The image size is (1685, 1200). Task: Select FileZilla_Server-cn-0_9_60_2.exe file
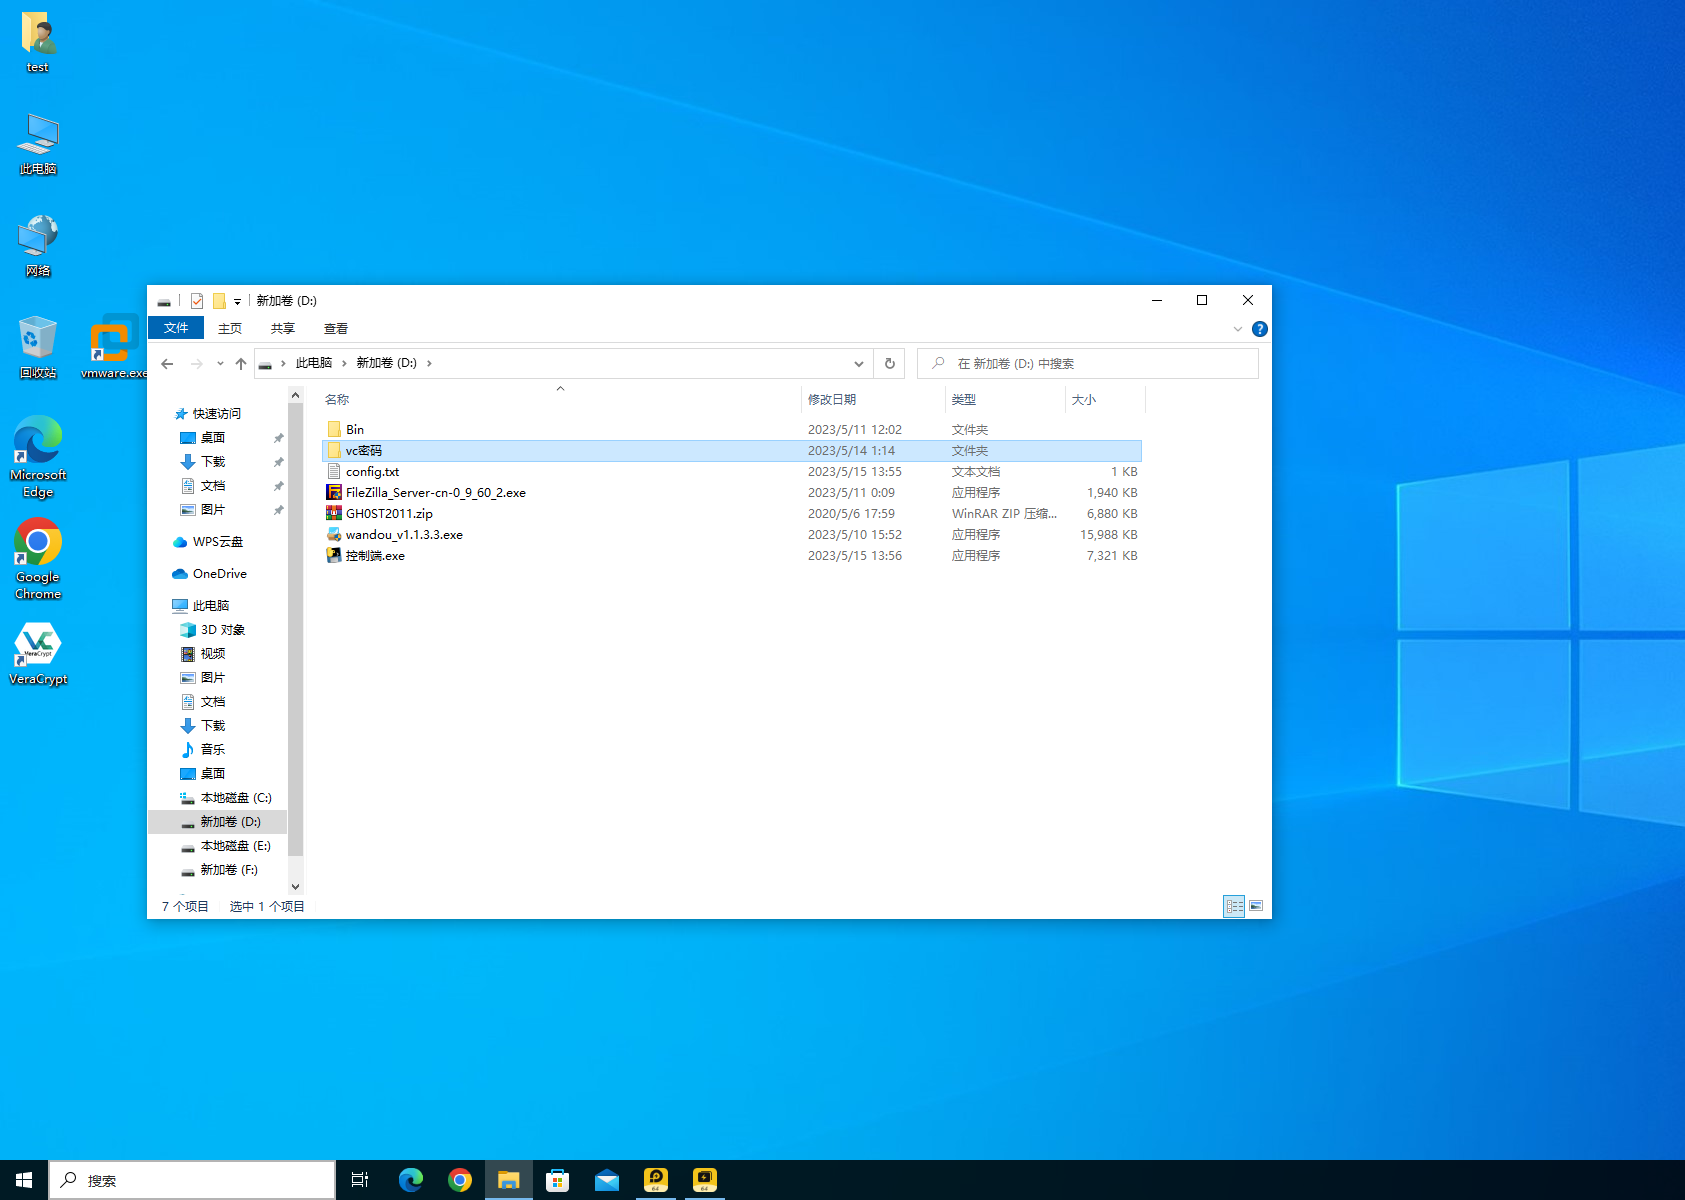point(732,493)
